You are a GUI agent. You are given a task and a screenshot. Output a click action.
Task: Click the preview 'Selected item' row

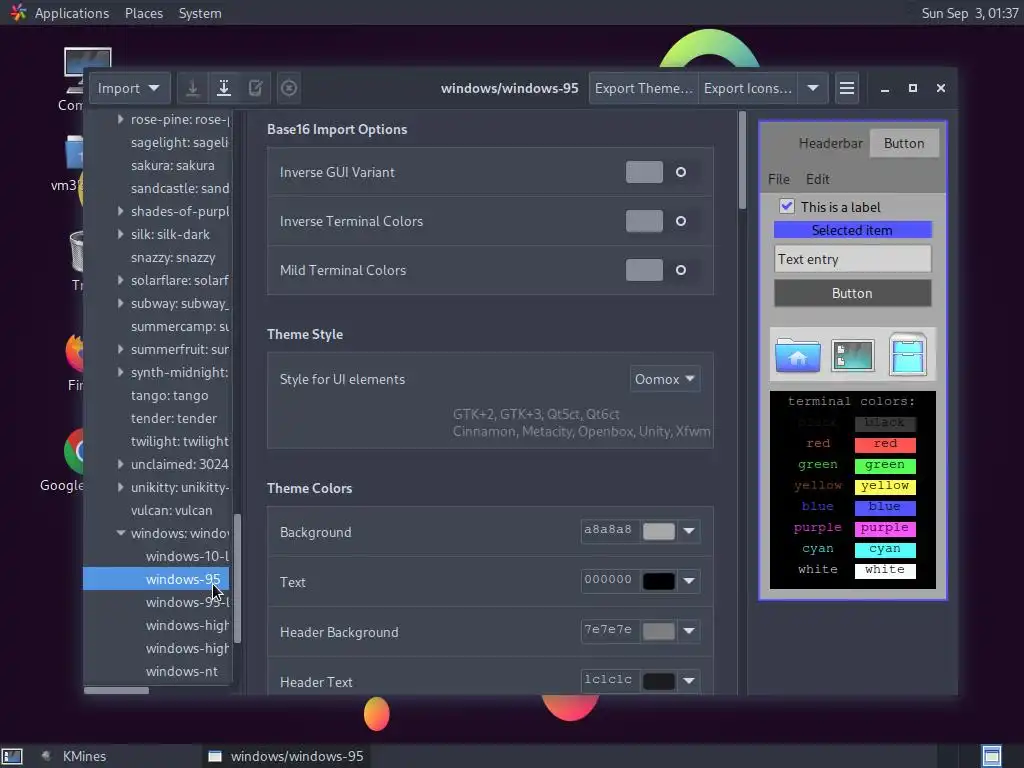tap(852, 230)
